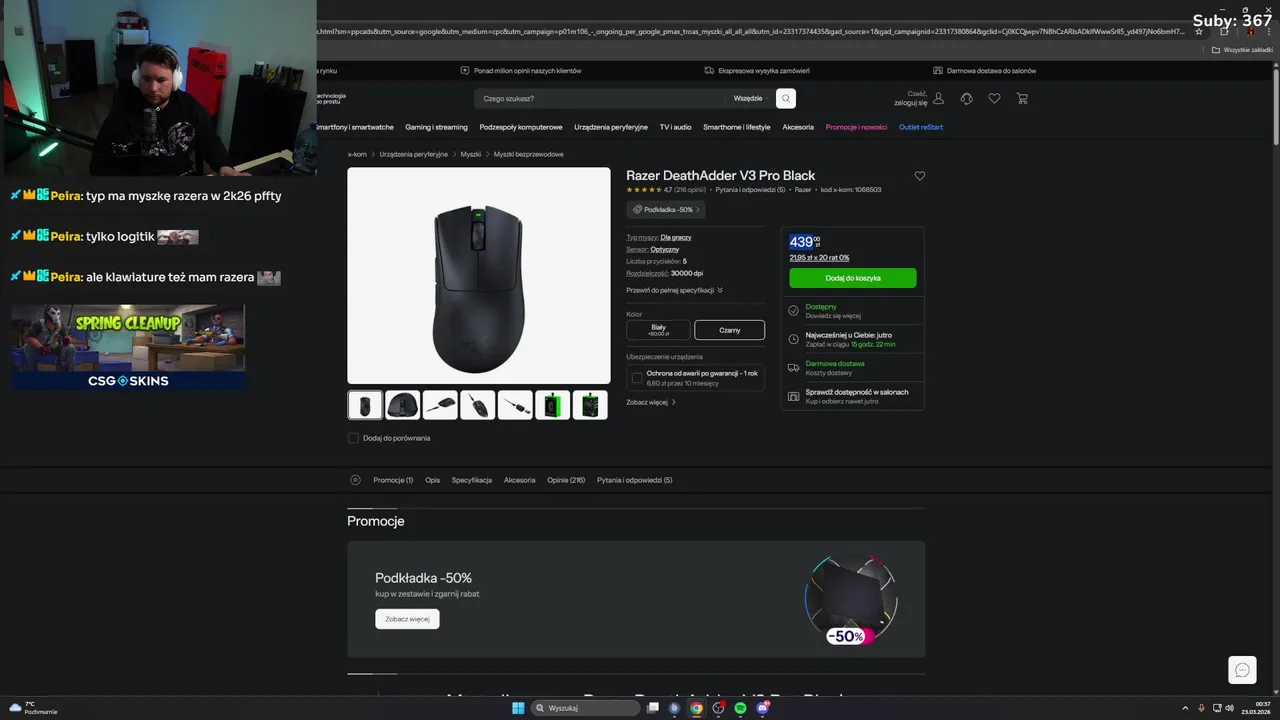The image size is (1280, 720).
Task: Open Task View on the taskbar
Action: 652,708
